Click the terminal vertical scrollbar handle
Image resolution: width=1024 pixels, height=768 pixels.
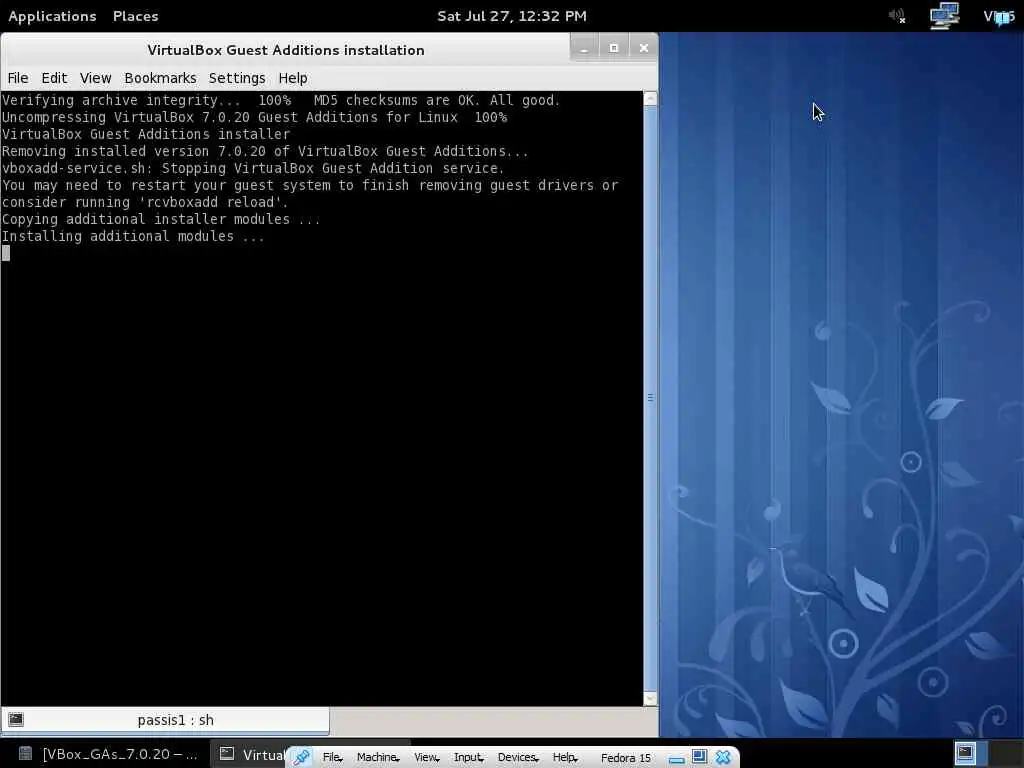coord(650,397)
